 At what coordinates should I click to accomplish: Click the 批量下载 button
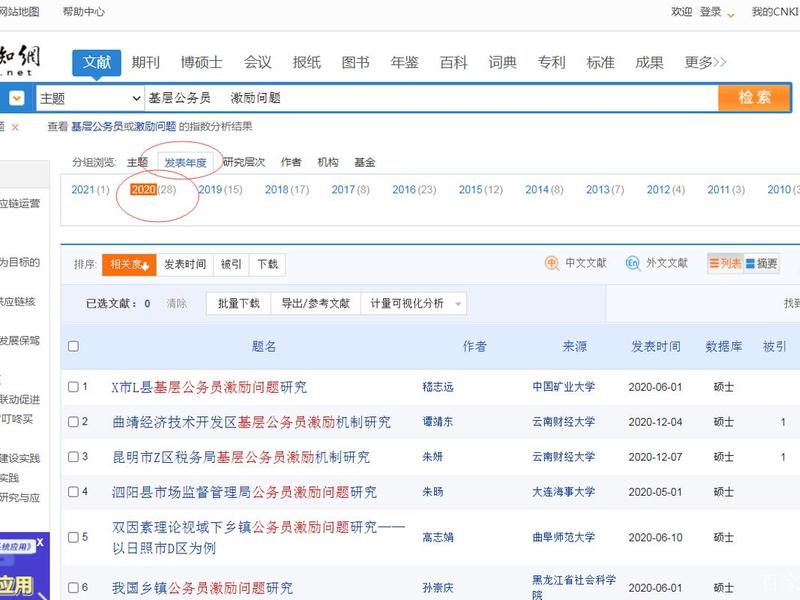pyautogui.click(x=238, y=304)
